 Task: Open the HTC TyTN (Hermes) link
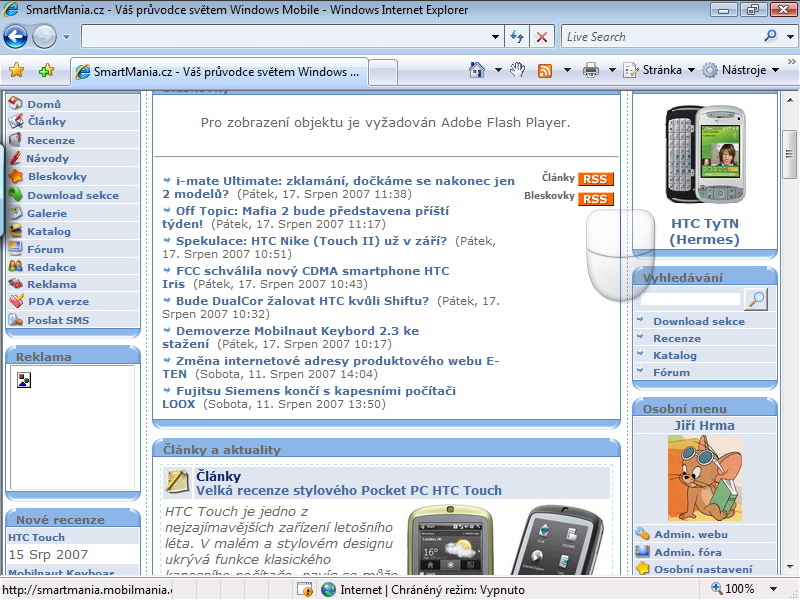point(705,232)
